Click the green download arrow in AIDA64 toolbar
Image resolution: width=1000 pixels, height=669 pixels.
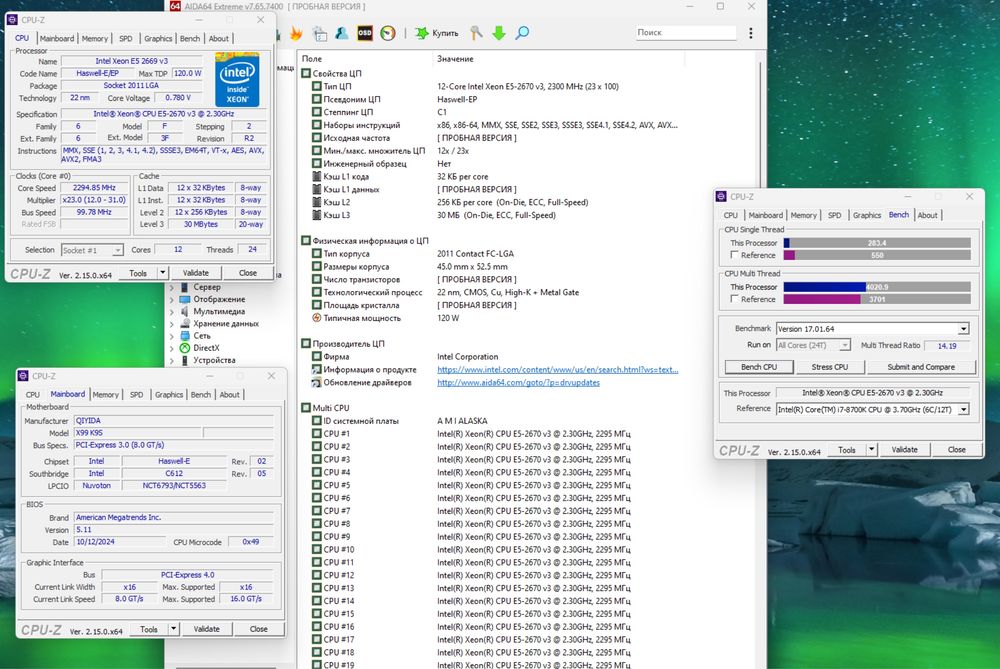click(x=499, y=33)
